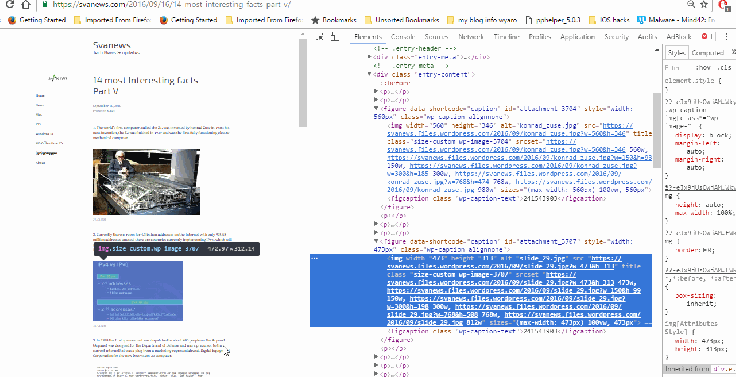The width and height of the screenshot is (736, 377).
Task: Click the first Firefox 'Getting Started' bookmark
Action: 37,20
